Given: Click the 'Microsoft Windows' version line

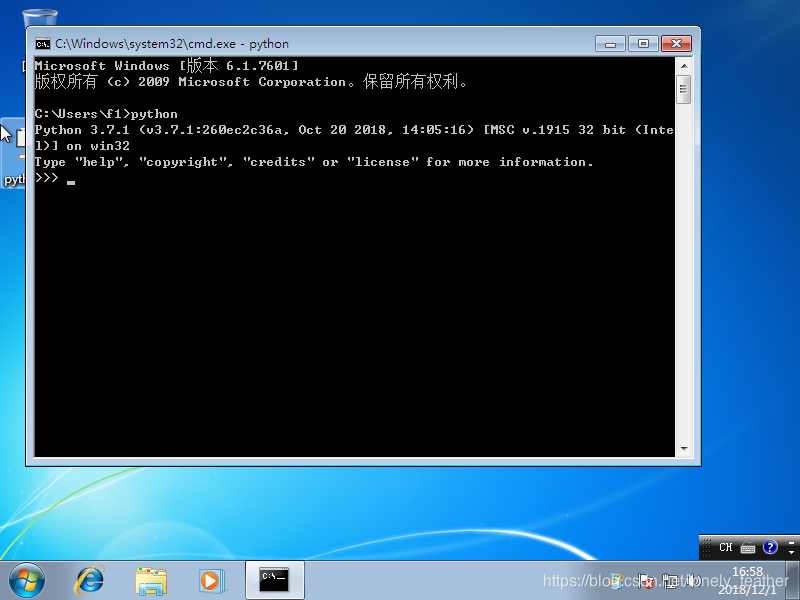Looking at the screenshot, I should (x=166, y=65).
